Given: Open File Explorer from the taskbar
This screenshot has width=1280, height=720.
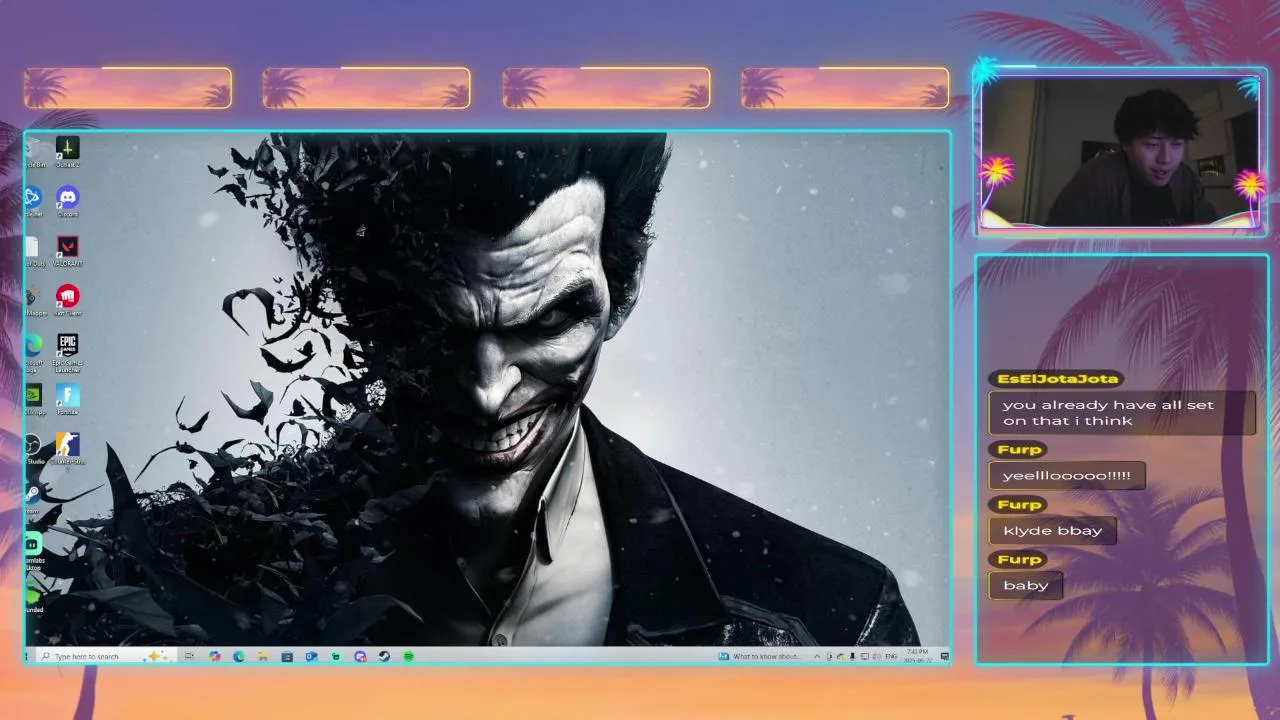Looking at the screenshot, I should [262, 656].
